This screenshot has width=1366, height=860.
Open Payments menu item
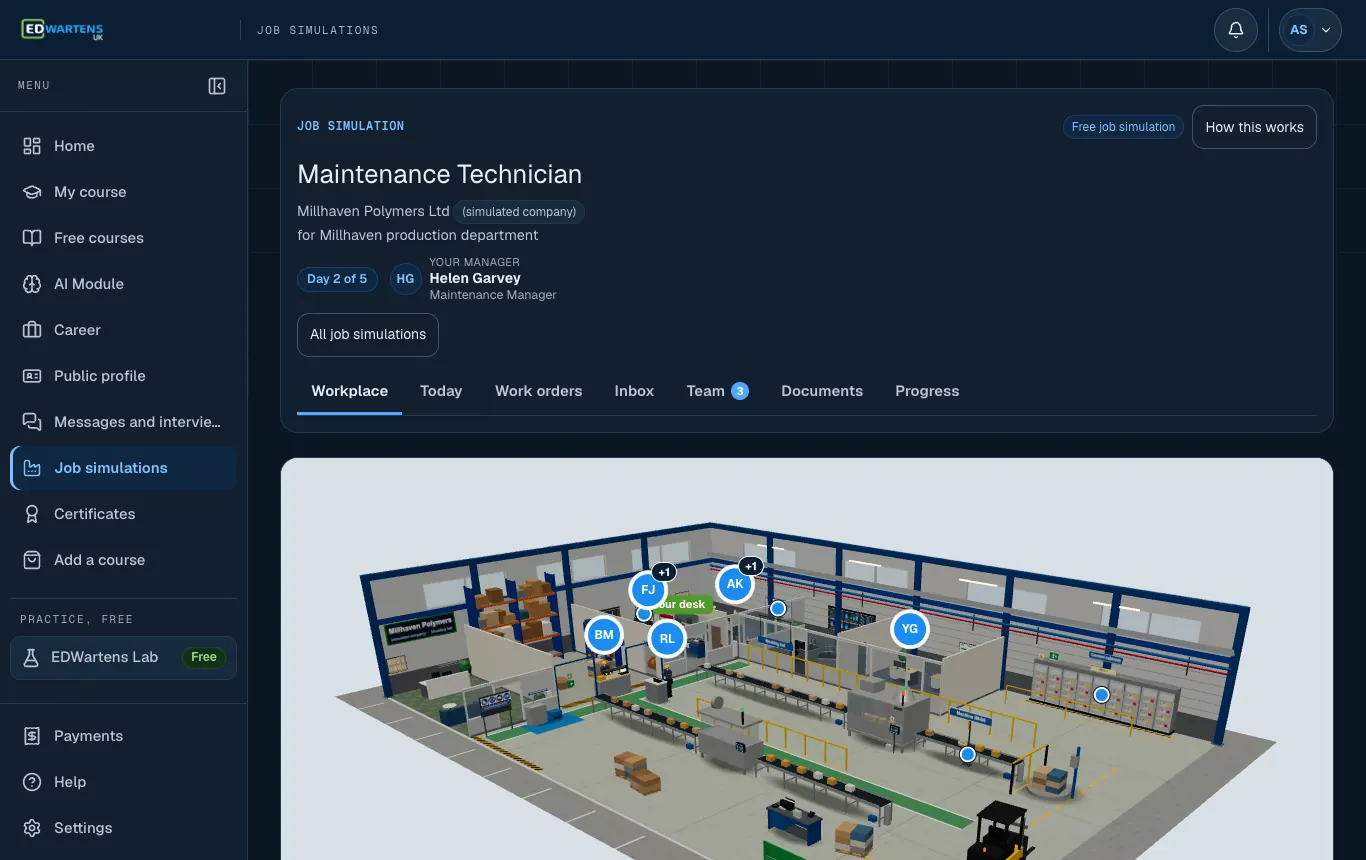[x=123, y=736]
